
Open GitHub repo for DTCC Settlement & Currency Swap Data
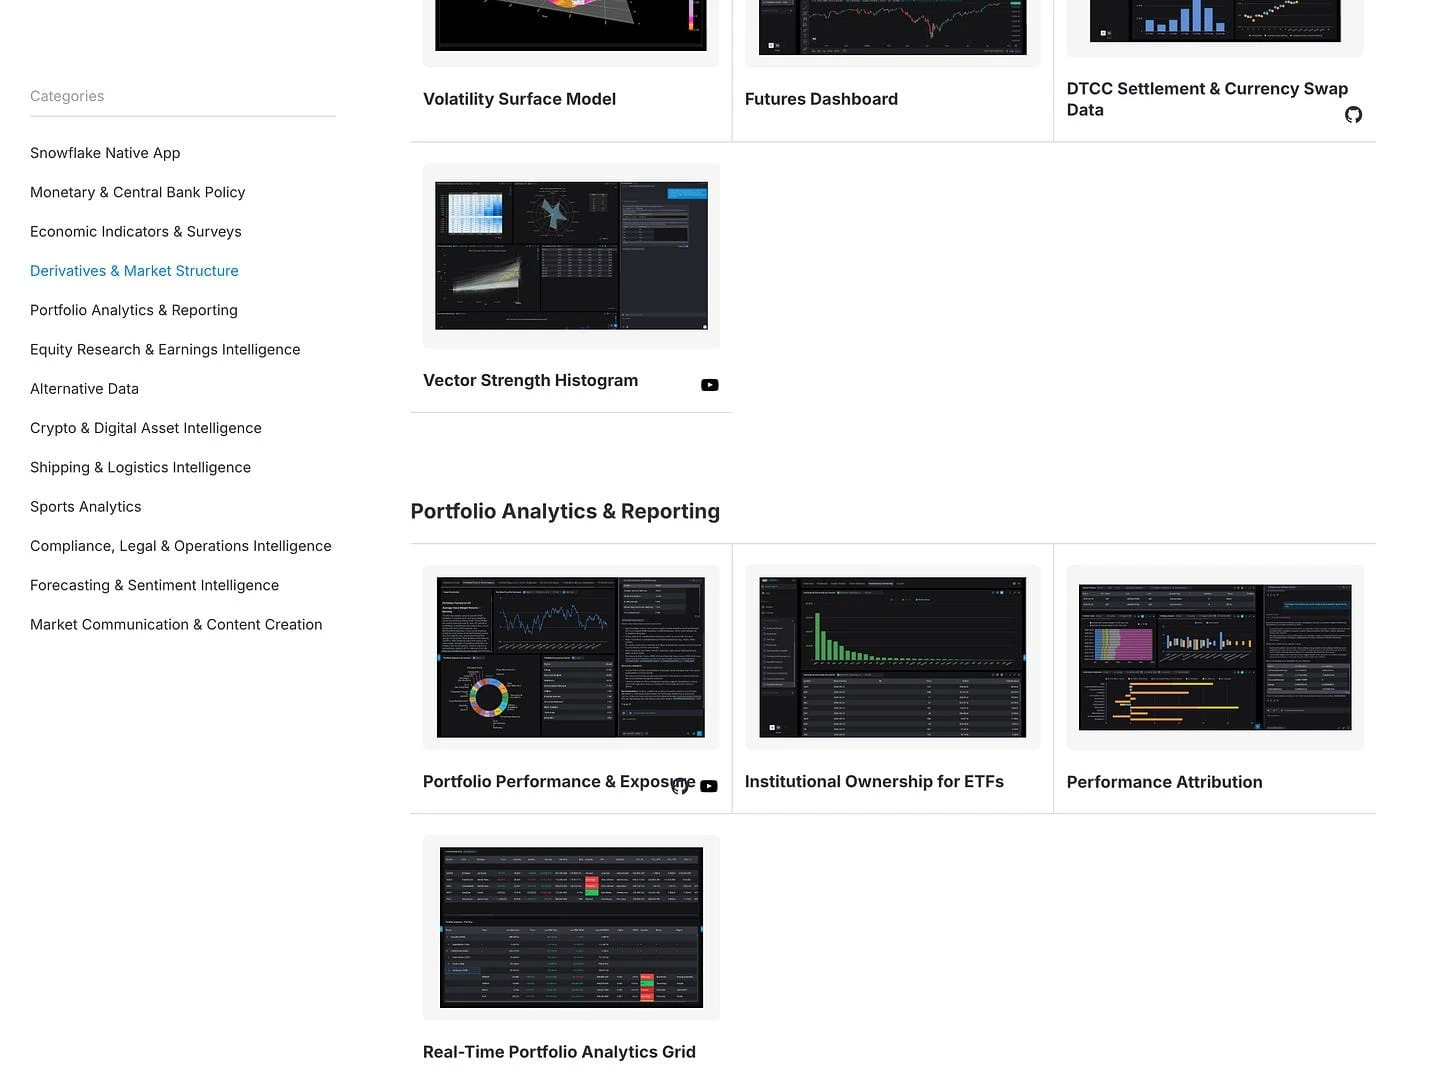click(1353, 114)
